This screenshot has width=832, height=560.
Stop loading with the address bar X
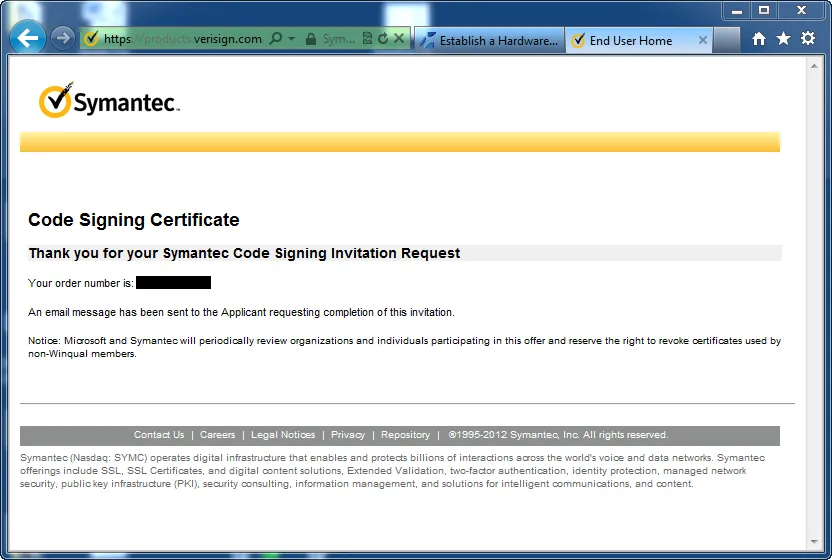point(399,38)
